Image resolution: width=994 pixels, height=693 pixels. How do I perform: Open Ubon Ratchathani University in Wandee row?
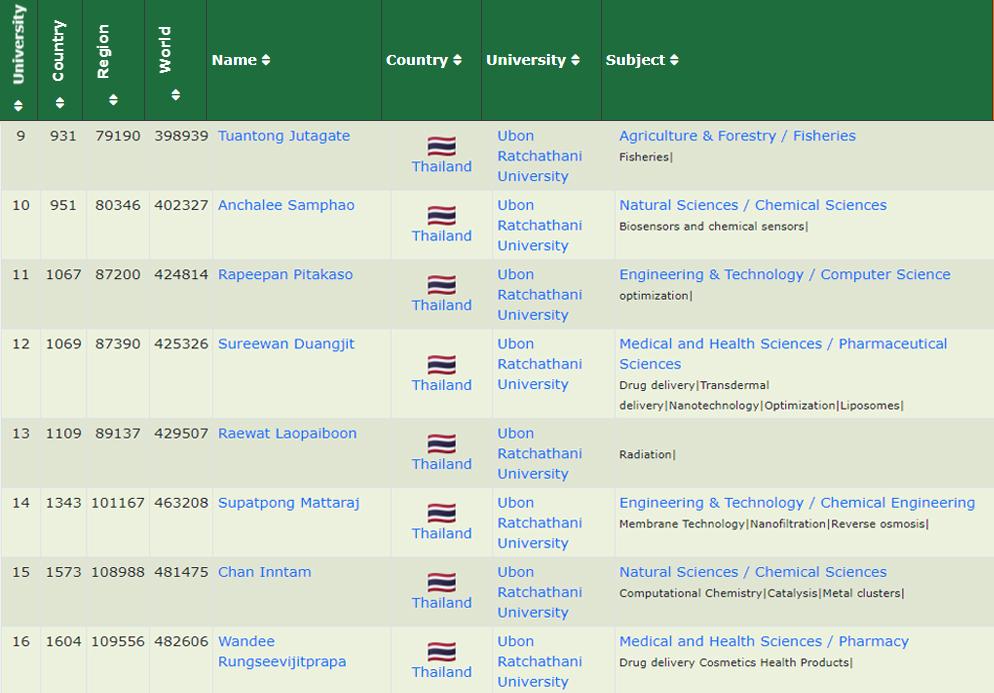click(x=539, y=661)
